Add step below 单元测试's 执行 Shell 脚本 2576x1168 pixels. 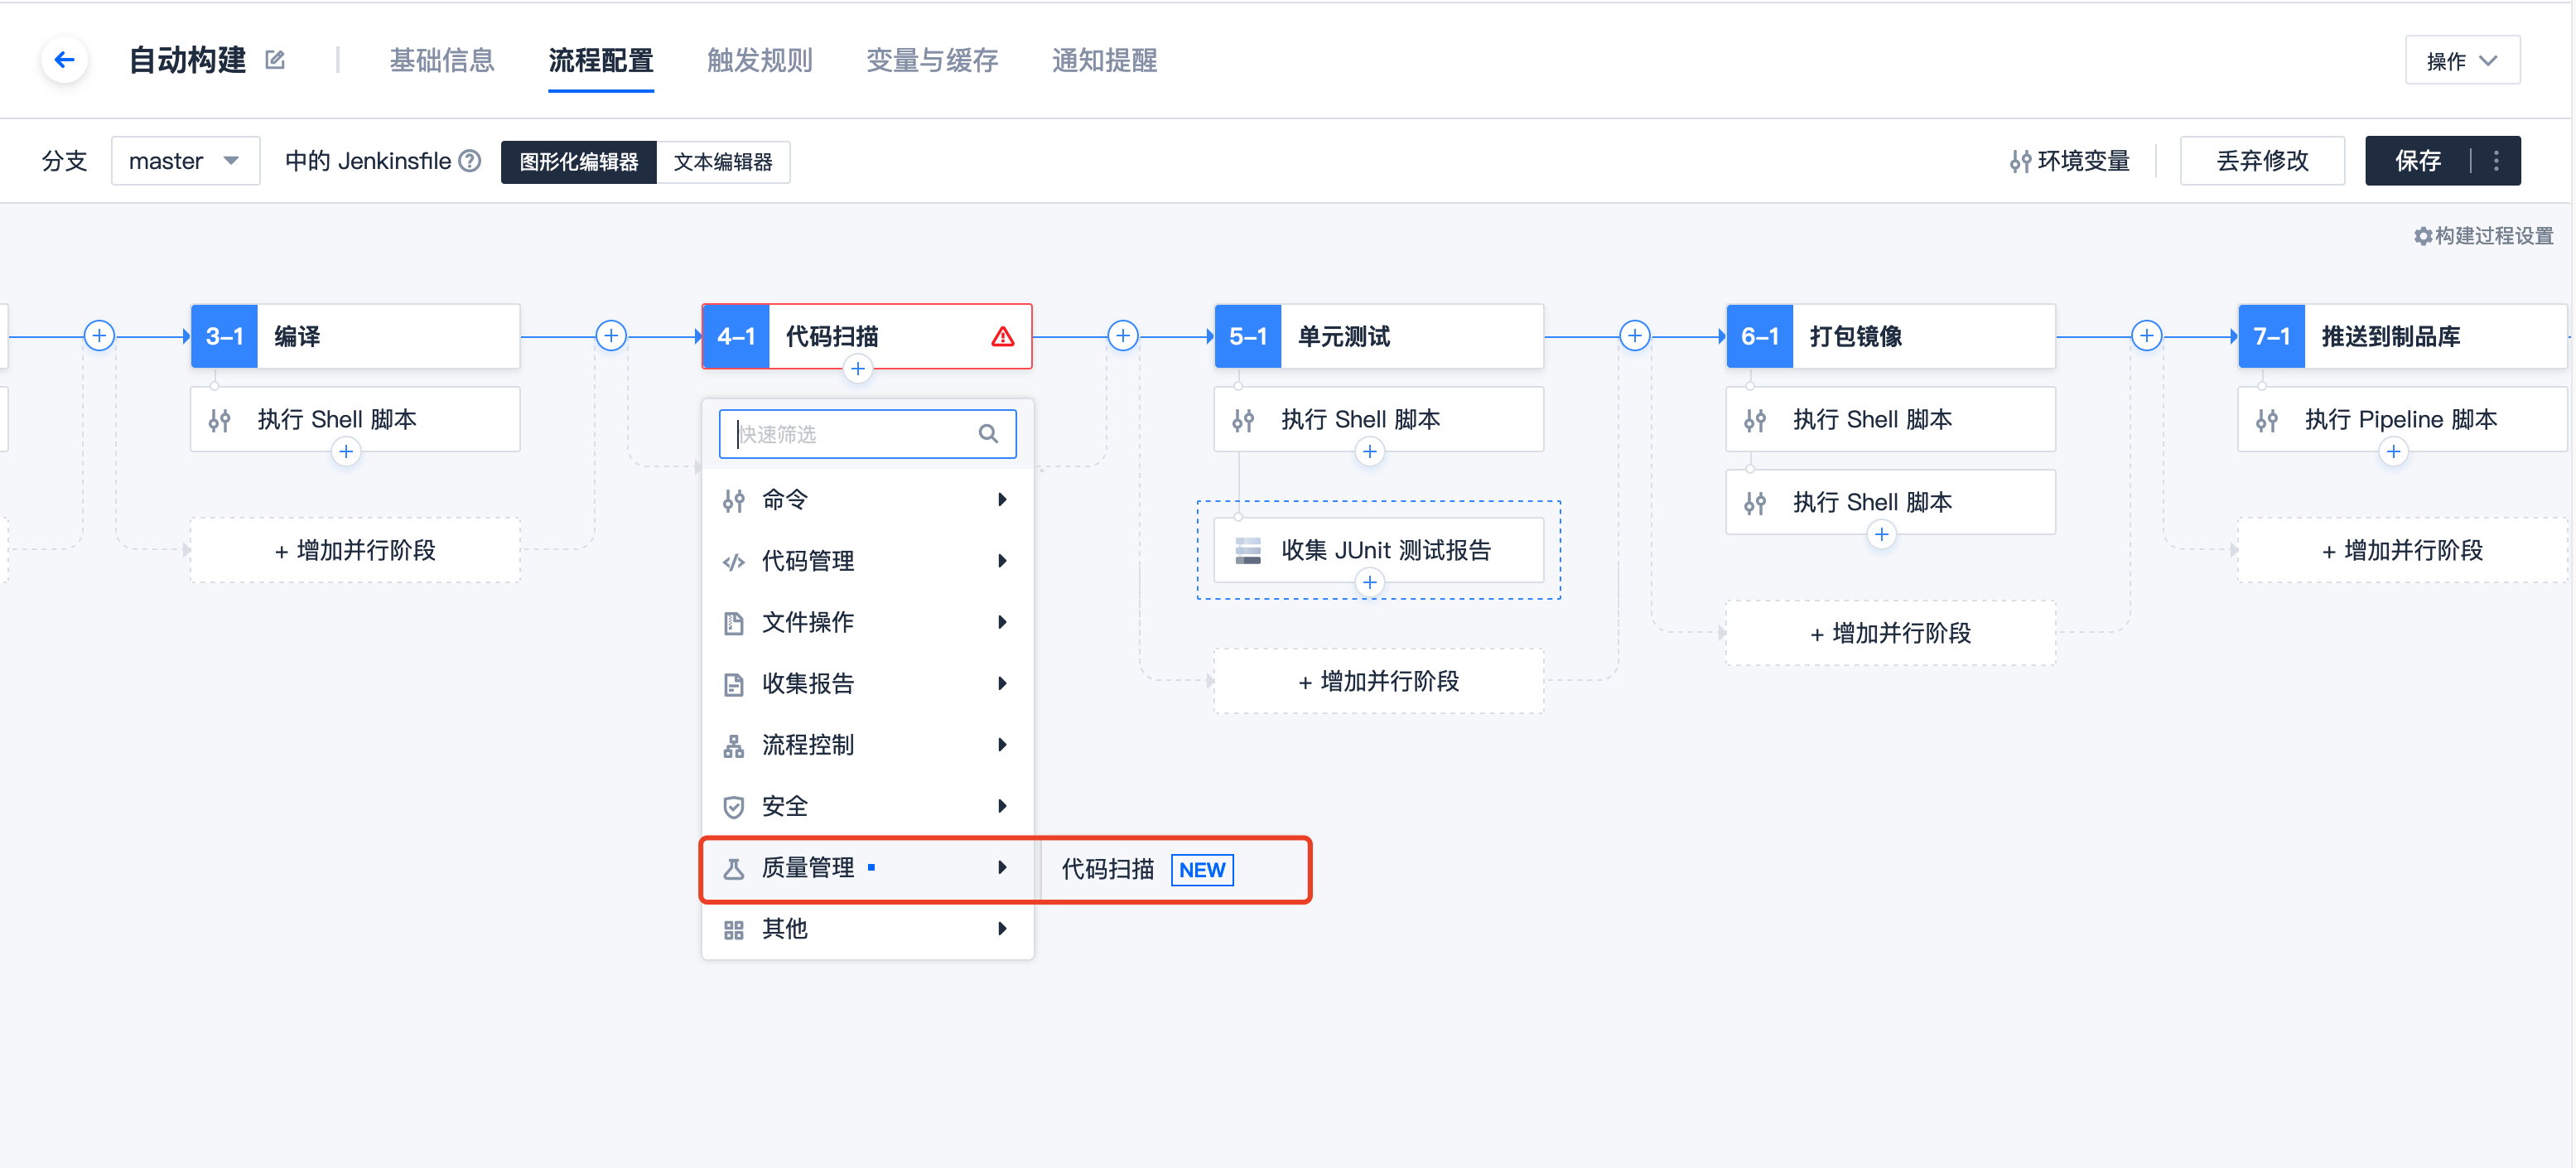1370,452
